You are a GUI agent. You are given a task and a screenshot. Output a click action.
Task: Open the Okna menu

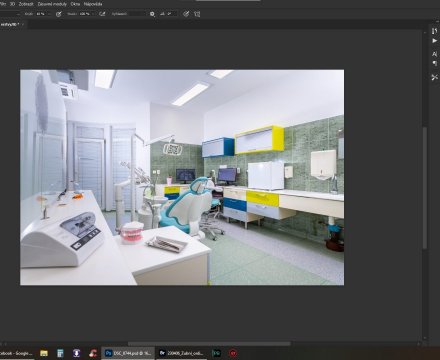point(75,4)
